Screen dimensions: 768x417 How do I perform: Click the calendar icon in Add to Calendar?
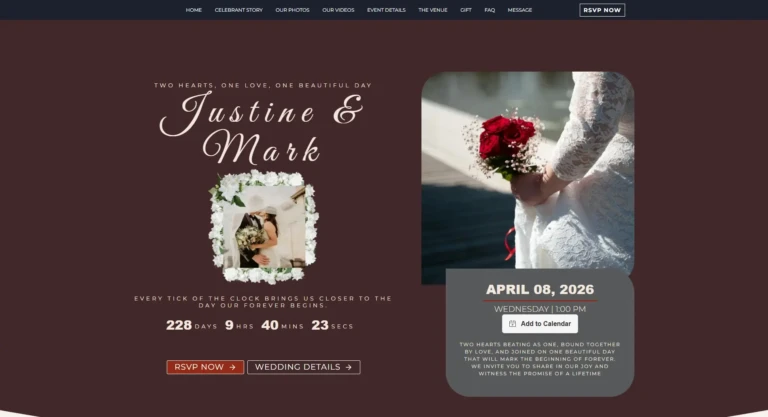click(512, 324)
